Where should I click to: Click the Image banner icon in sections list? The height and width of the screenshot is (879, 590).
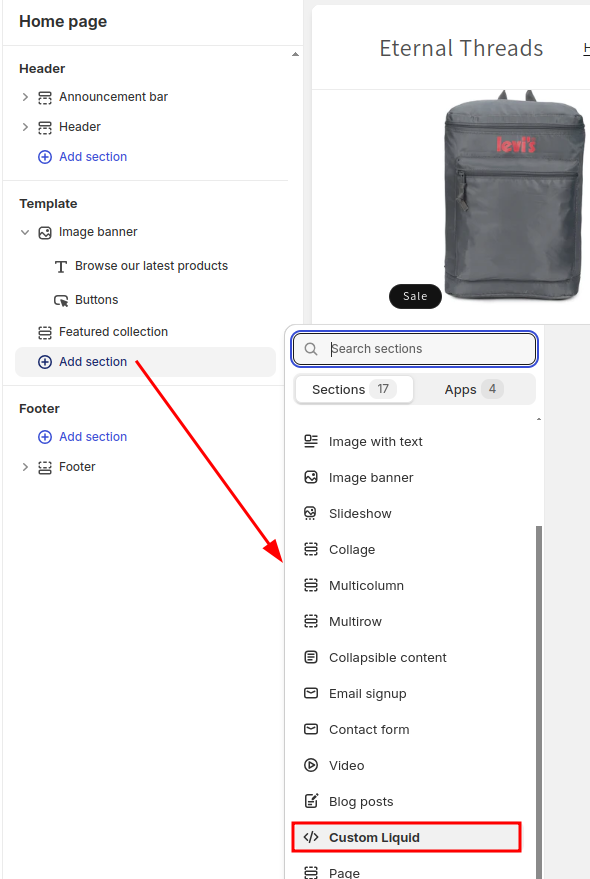(311, 477)
